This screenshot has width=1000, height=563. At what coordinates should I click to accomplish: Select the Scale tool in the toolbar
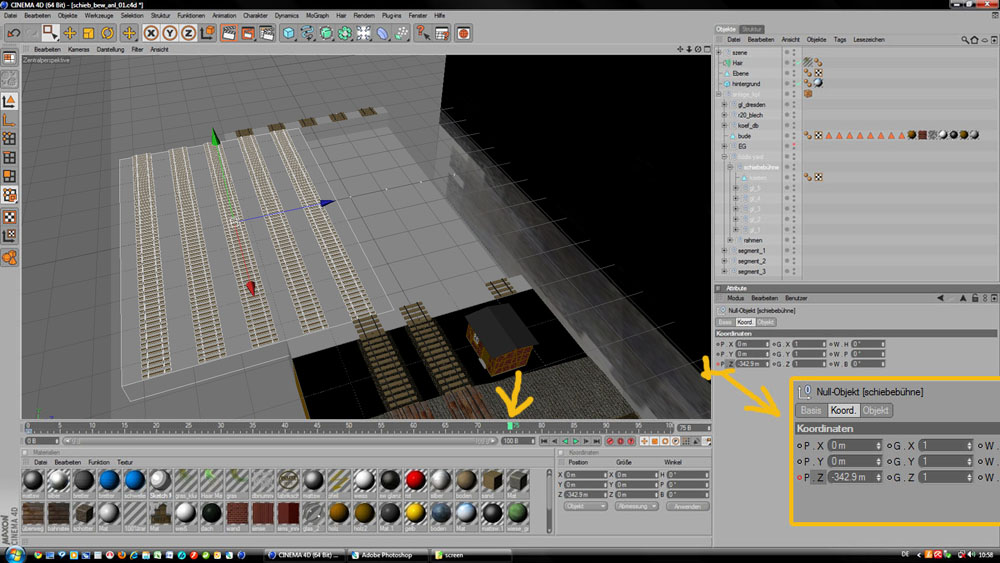pos(87,33)
